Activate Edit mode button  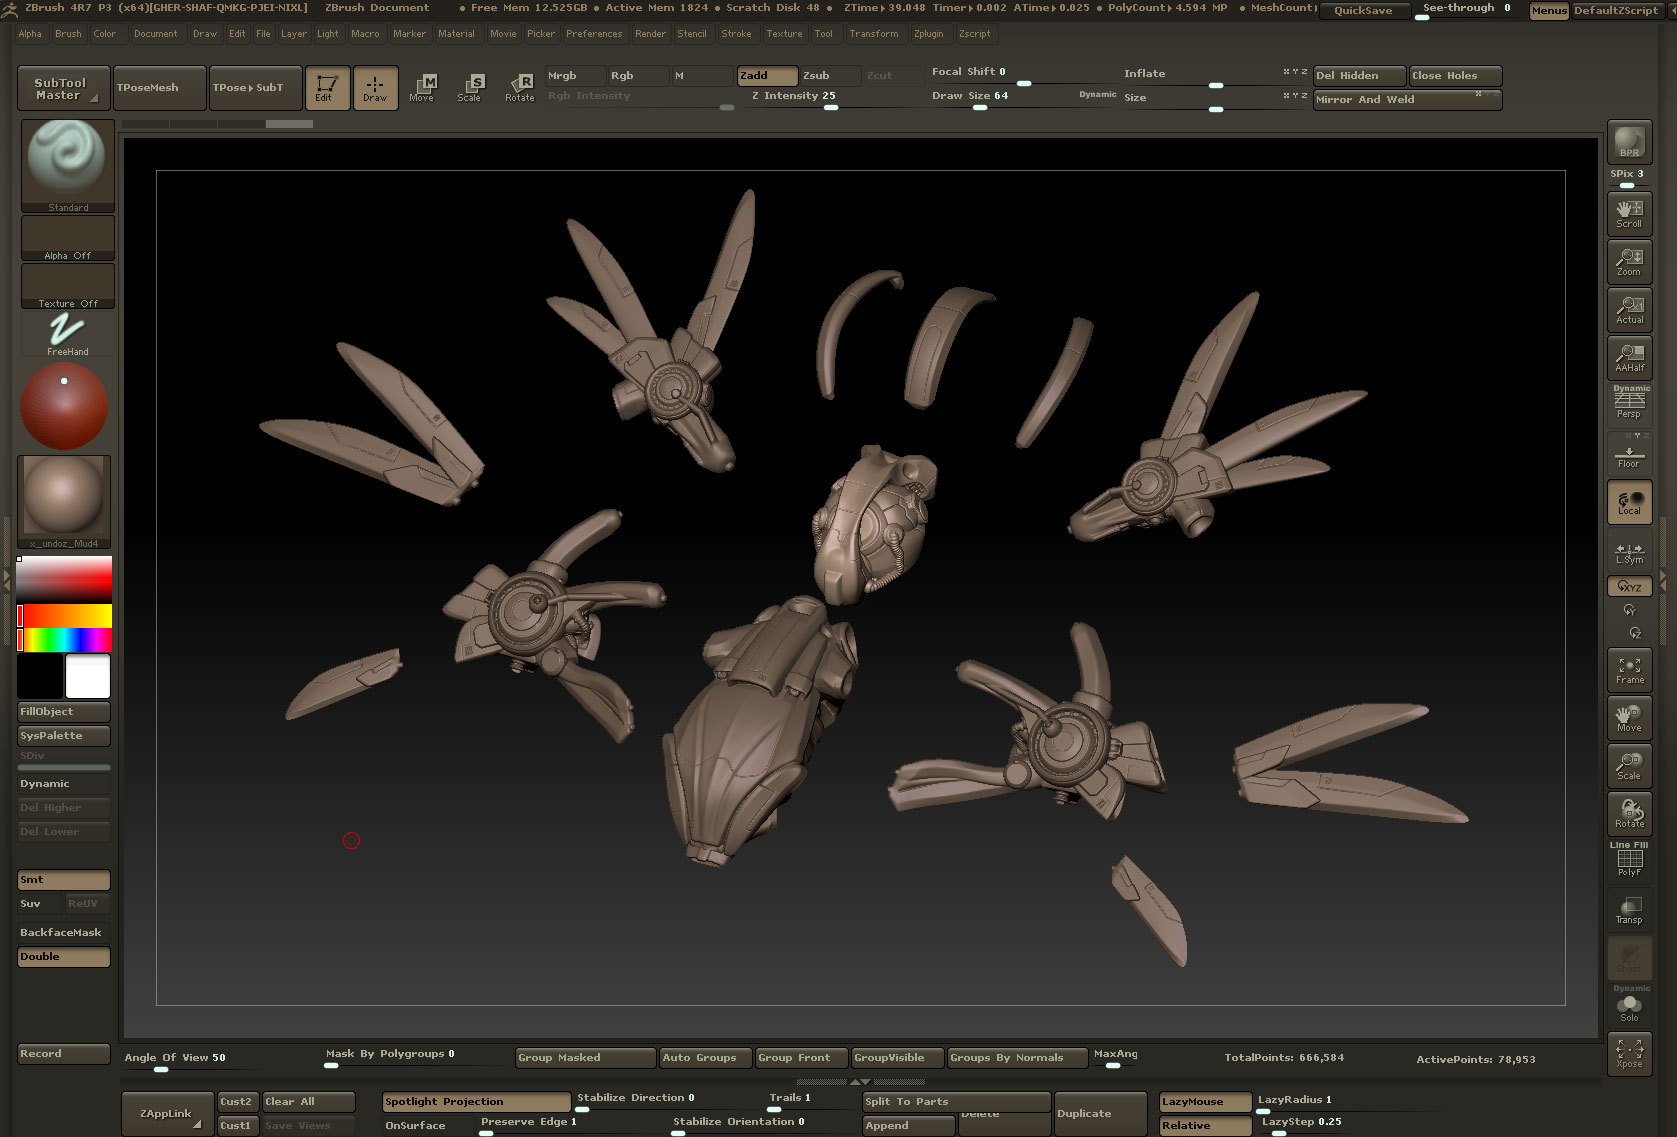point(327,88)
